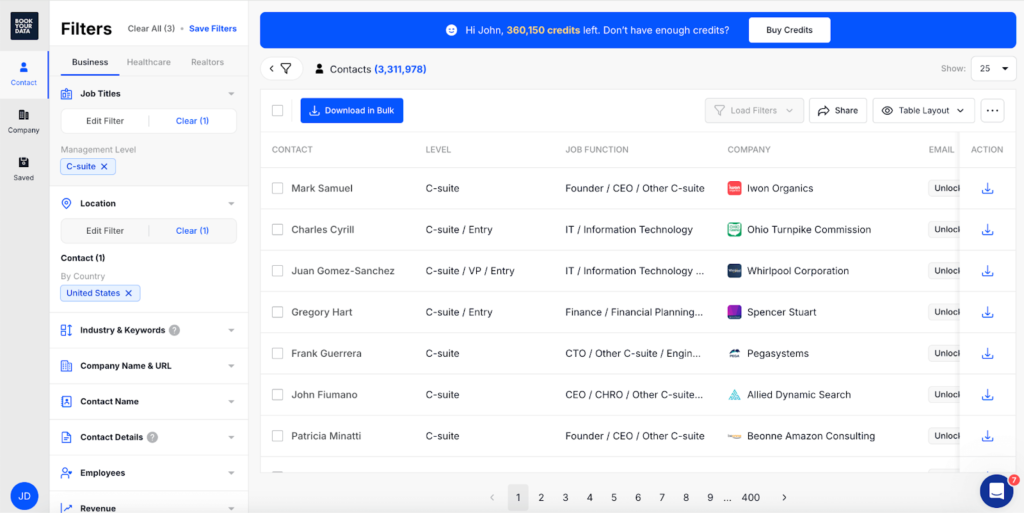Click the Whirlpool Corporation logo

click(734, 271)
